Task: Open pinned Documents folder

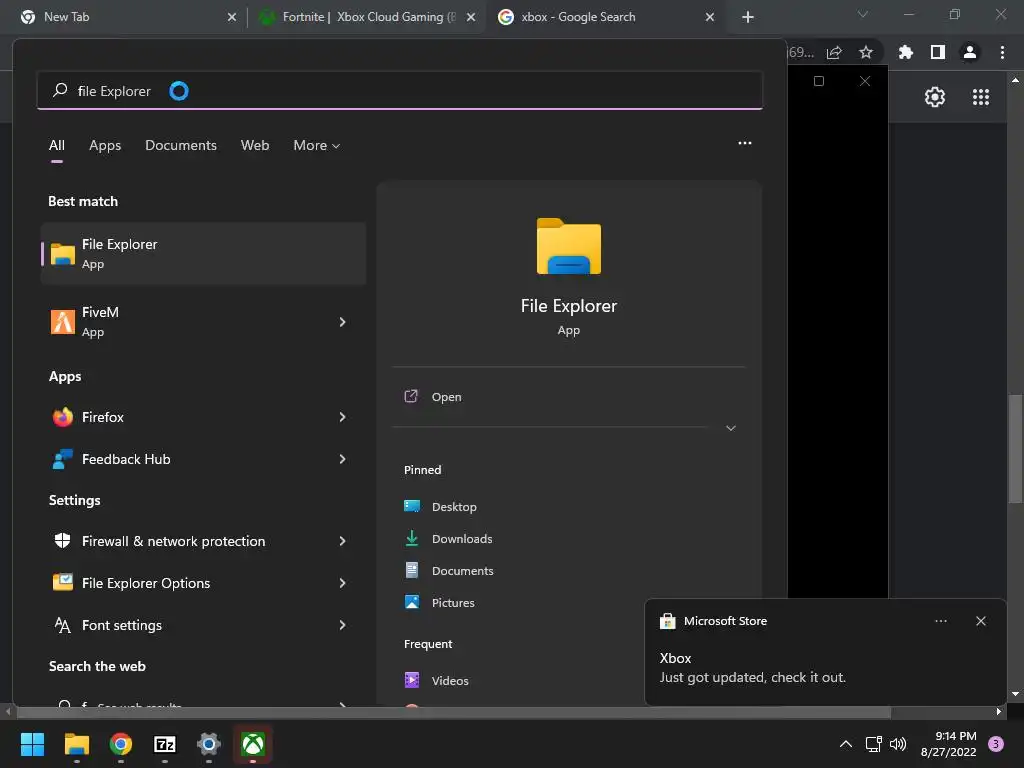Action: 449,571
